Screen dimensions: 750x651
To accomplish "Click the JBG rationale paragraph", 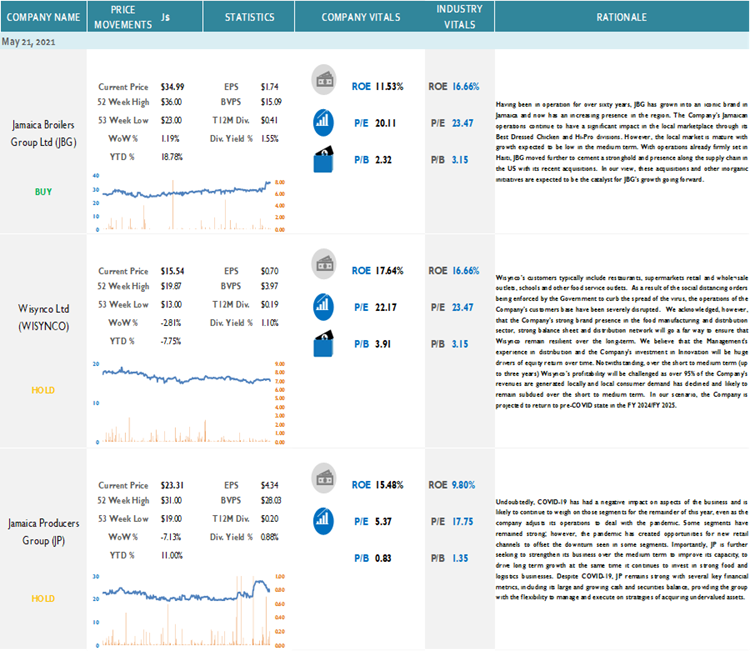I will coord(621,142).
